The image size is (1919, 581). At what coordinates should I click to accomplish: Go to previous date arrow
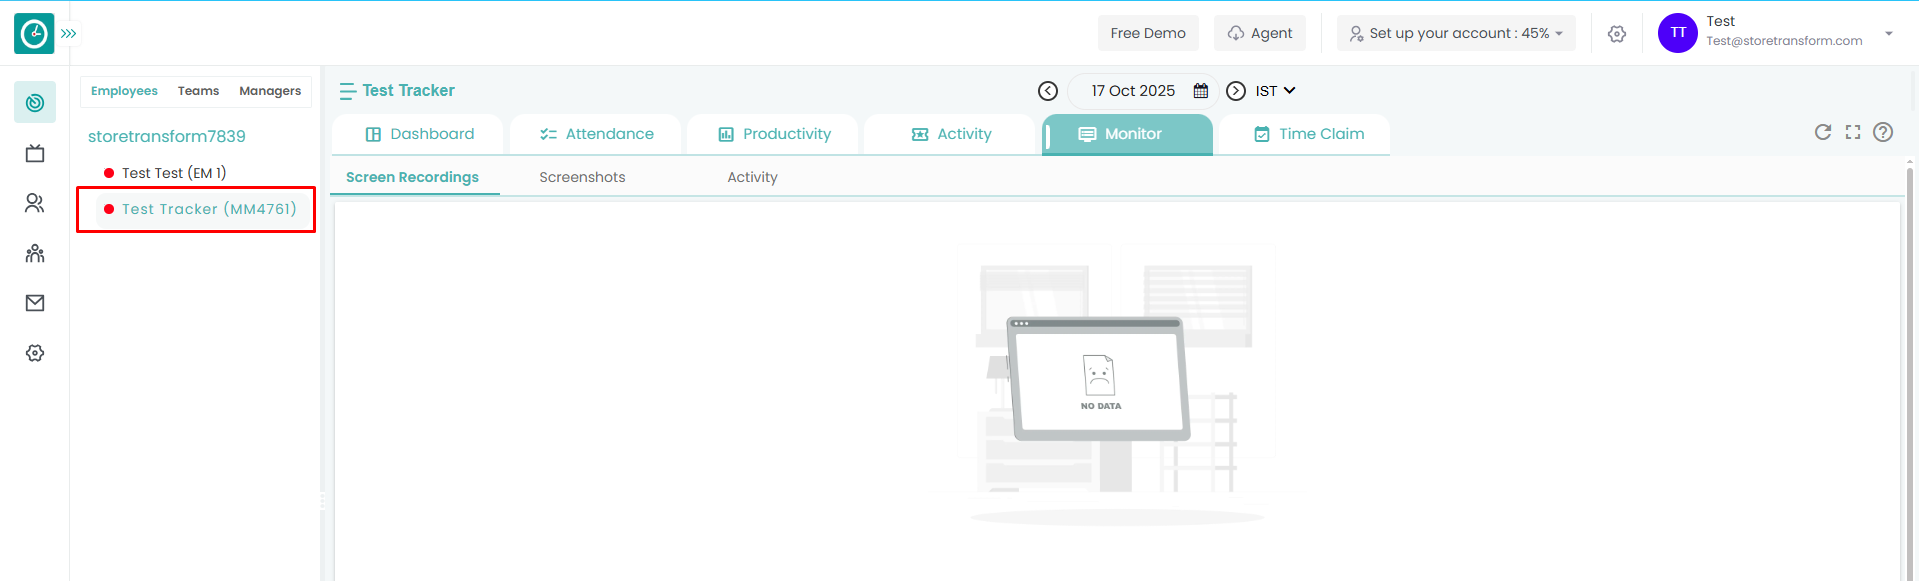click(x=1048, y=91)
